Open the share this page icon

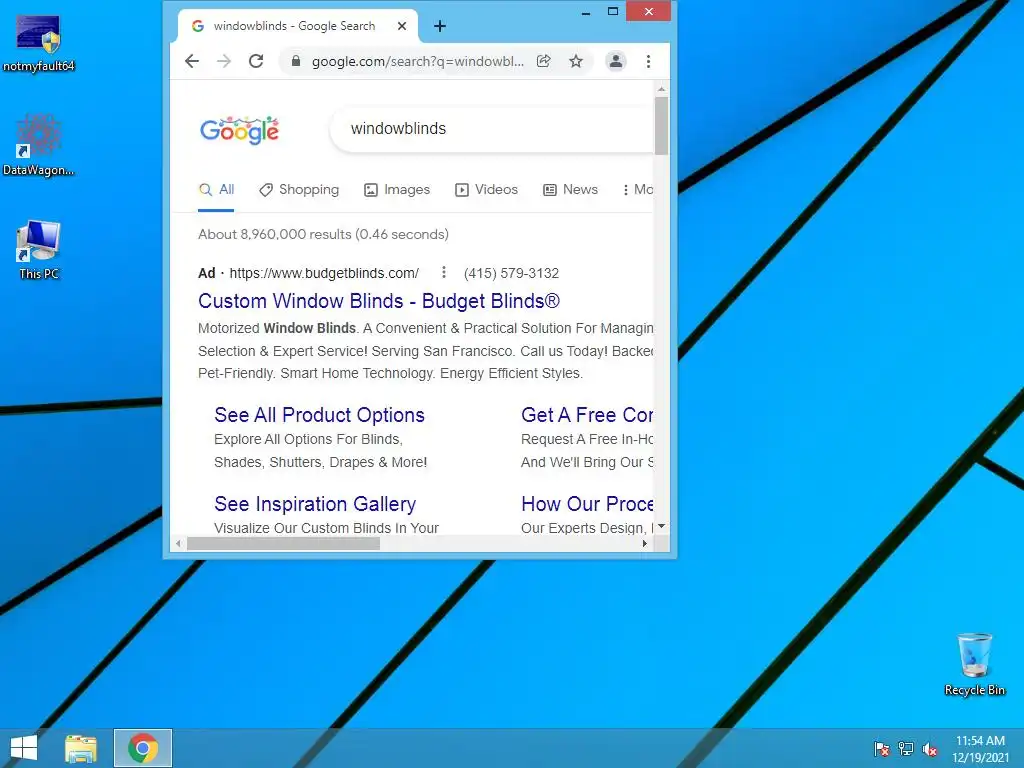pos(543,61)
